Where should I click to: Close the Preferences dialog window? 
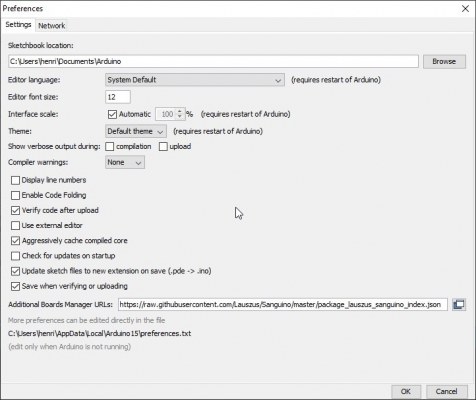[465, 9]
